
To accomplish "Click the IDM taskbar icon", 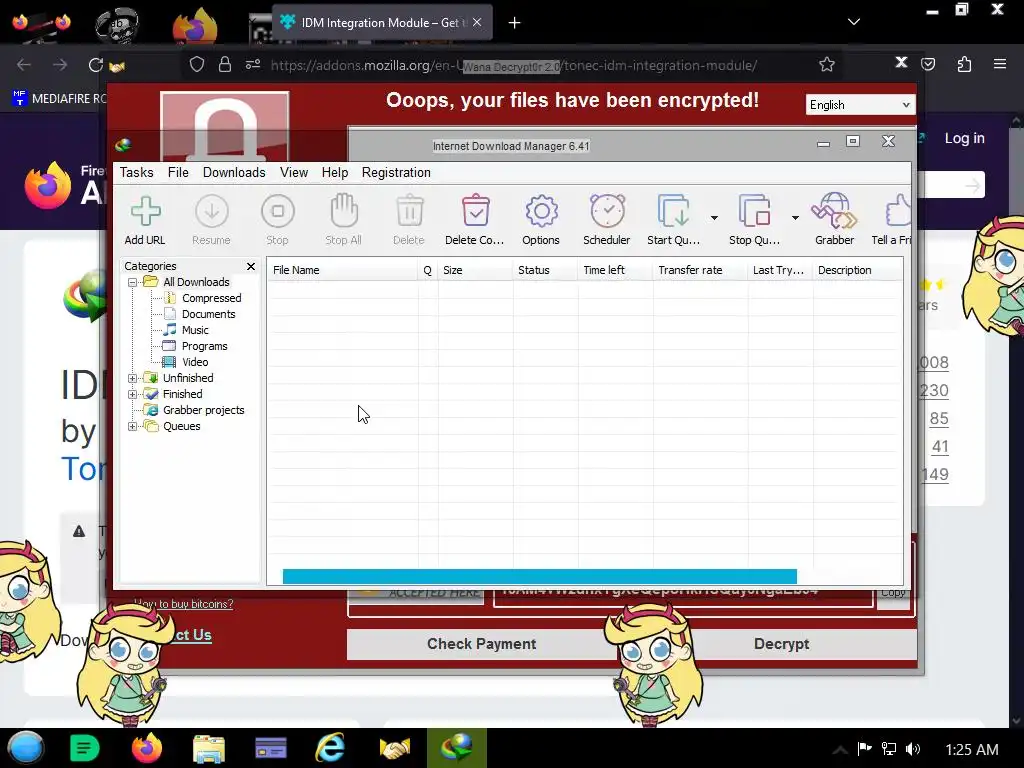I will pos(456,748).
